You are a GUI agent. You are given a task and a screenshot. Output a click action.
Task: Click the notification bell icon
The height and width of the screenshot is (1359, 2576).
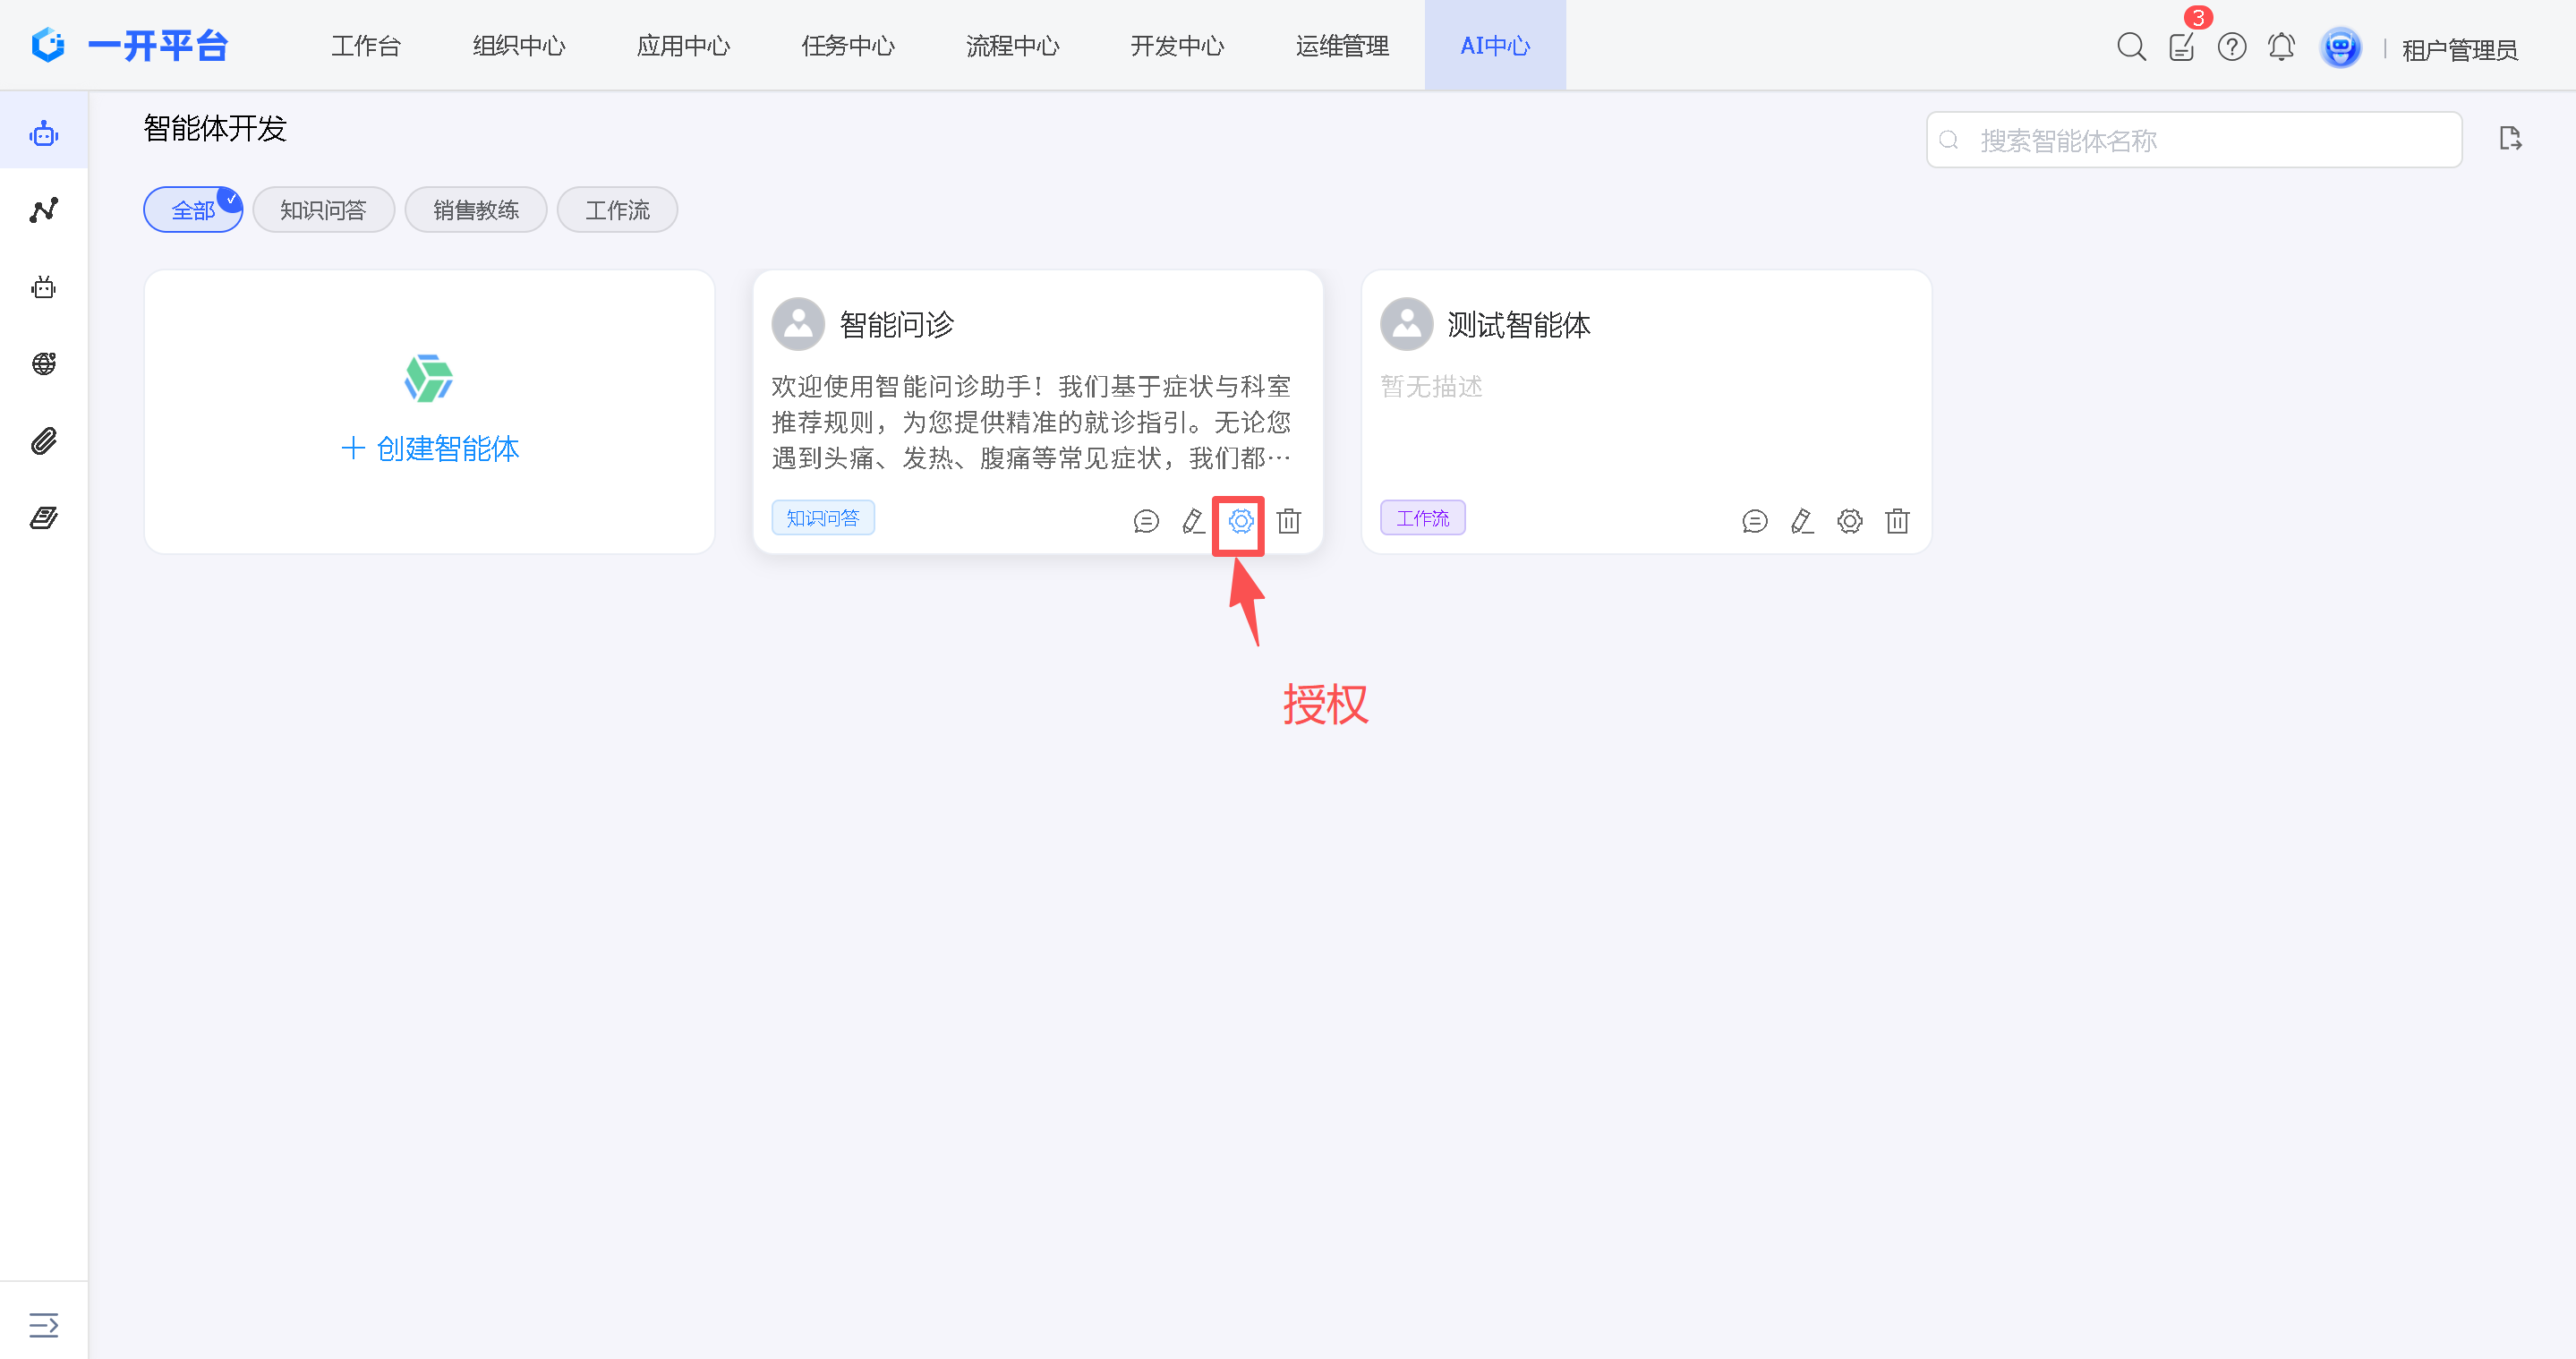pos(2281,46)
